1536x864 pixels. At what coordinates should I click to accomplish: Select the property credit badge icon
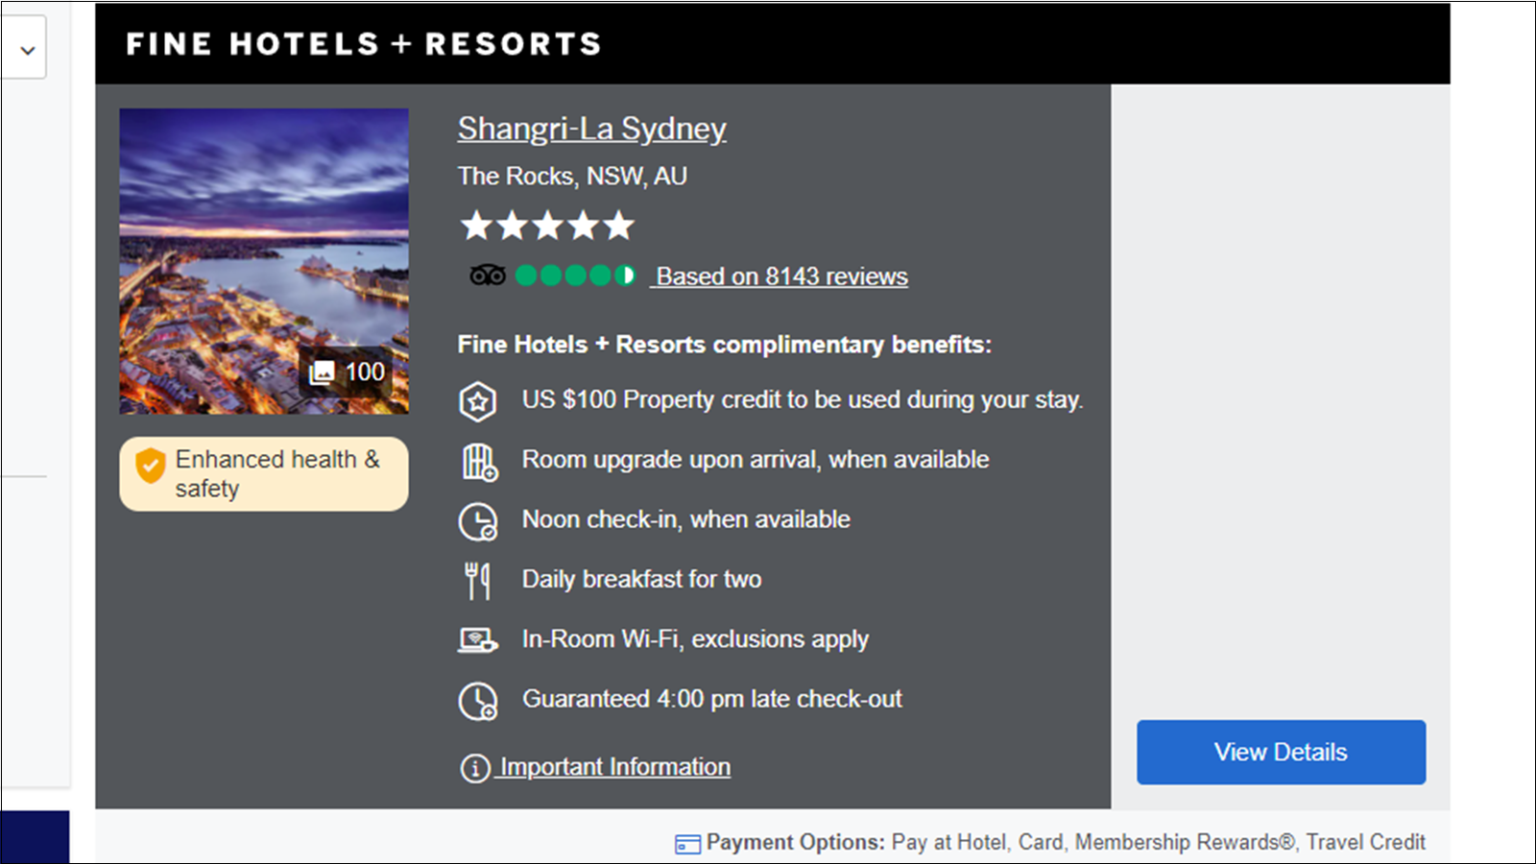[x=478, y=400]
